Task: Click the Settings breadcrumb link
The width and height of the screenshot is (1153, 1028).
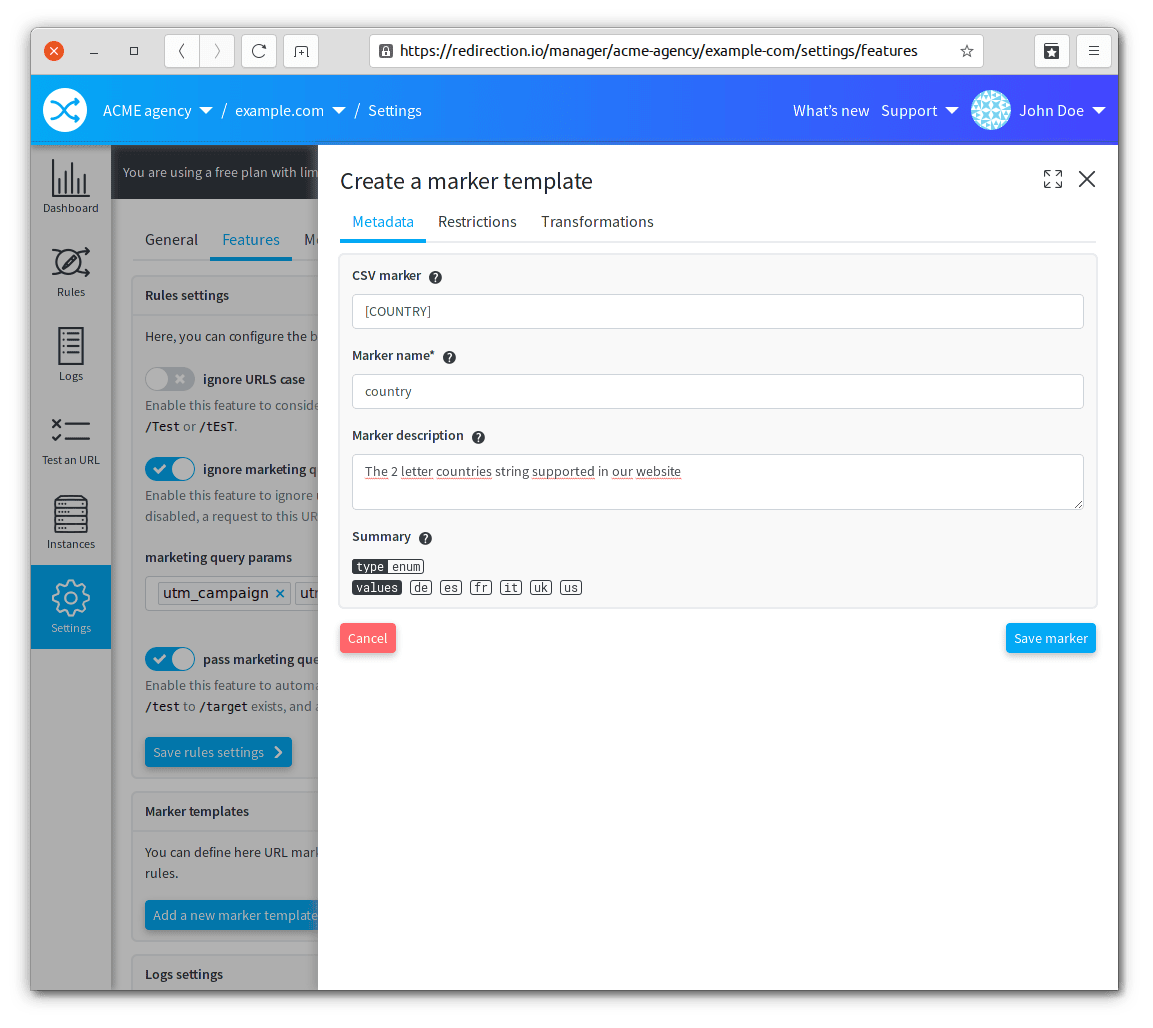Action: click(395, 110)
